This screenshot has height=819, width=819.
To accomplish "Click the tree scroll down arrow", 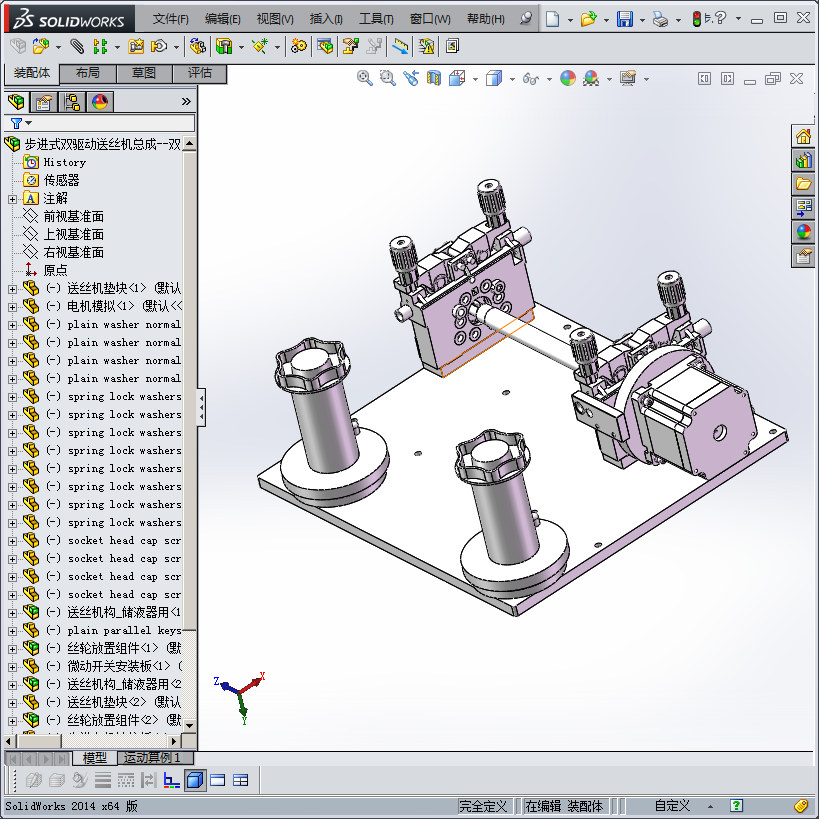I will tap(190, 725).
